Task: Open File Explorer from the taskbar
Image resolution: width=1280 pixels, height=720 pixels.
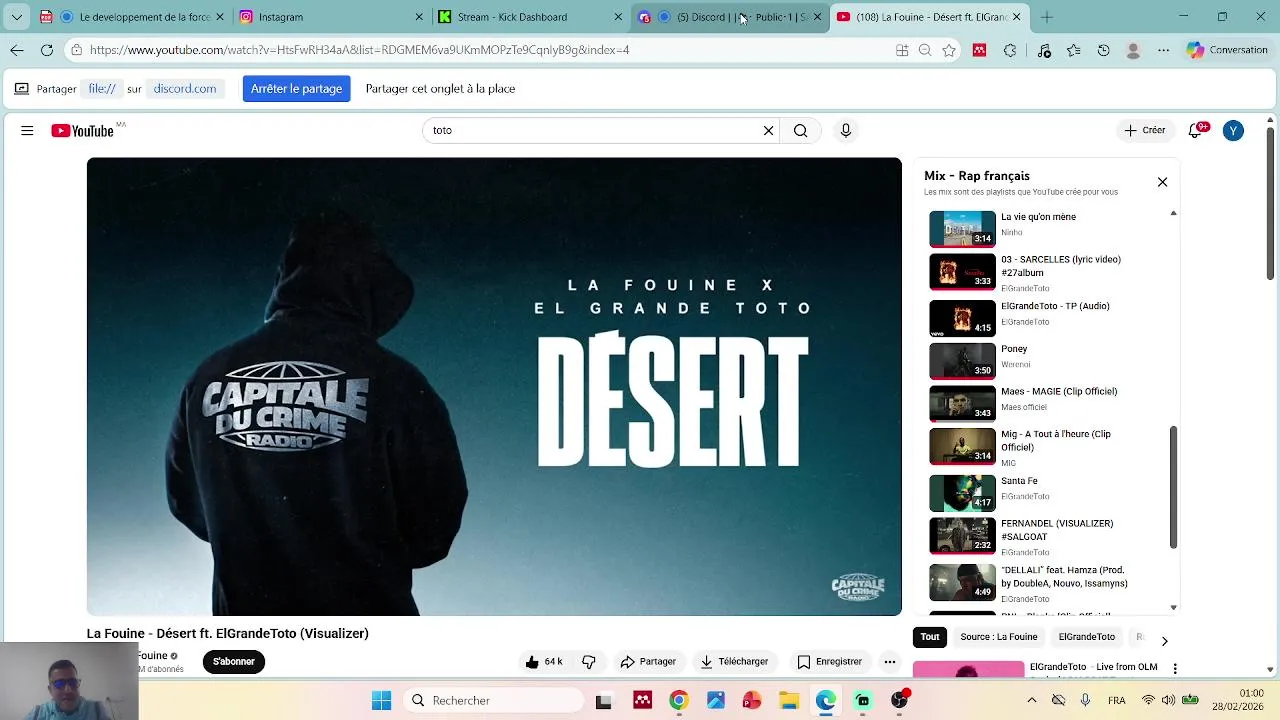Action: pos(789,701)
